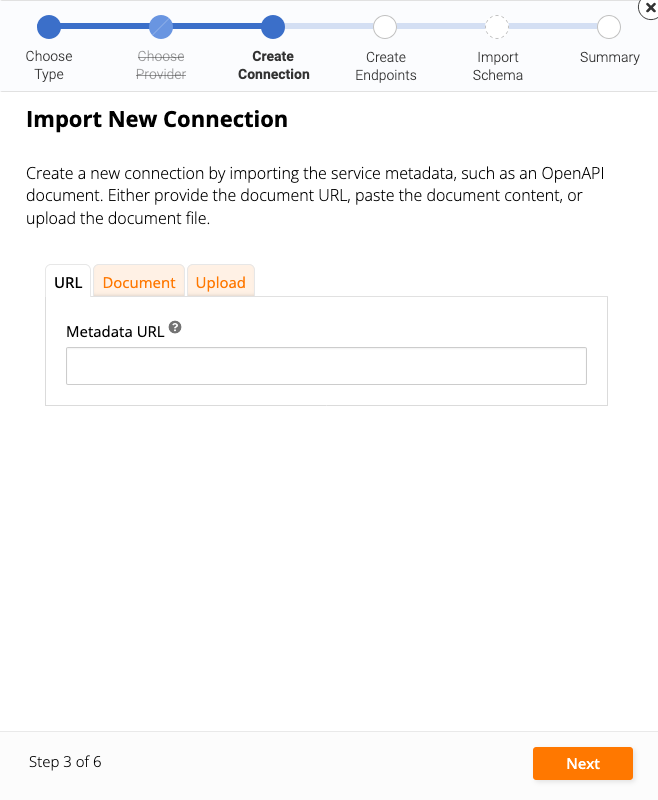Image resolution: width=658 pixels, height=800 pixels.
Task: Close the Import New Connection dialog
Action: [649, 8]
